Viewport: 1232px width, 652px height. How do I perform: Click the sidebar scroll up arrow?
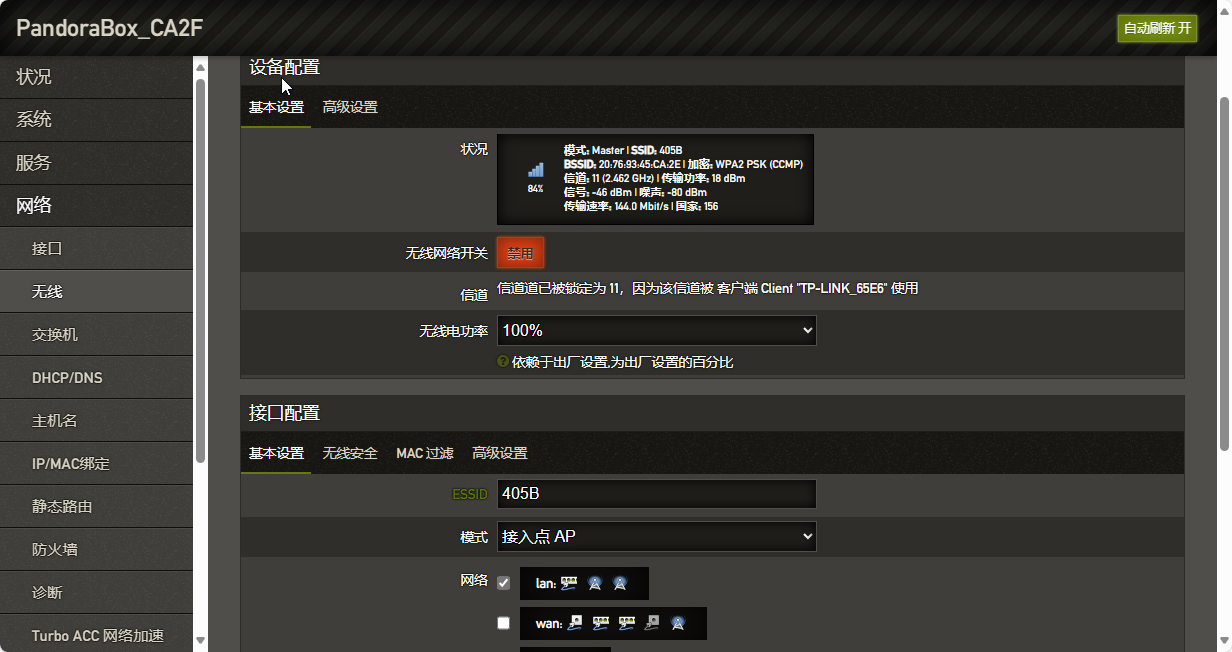coord(200,68)
